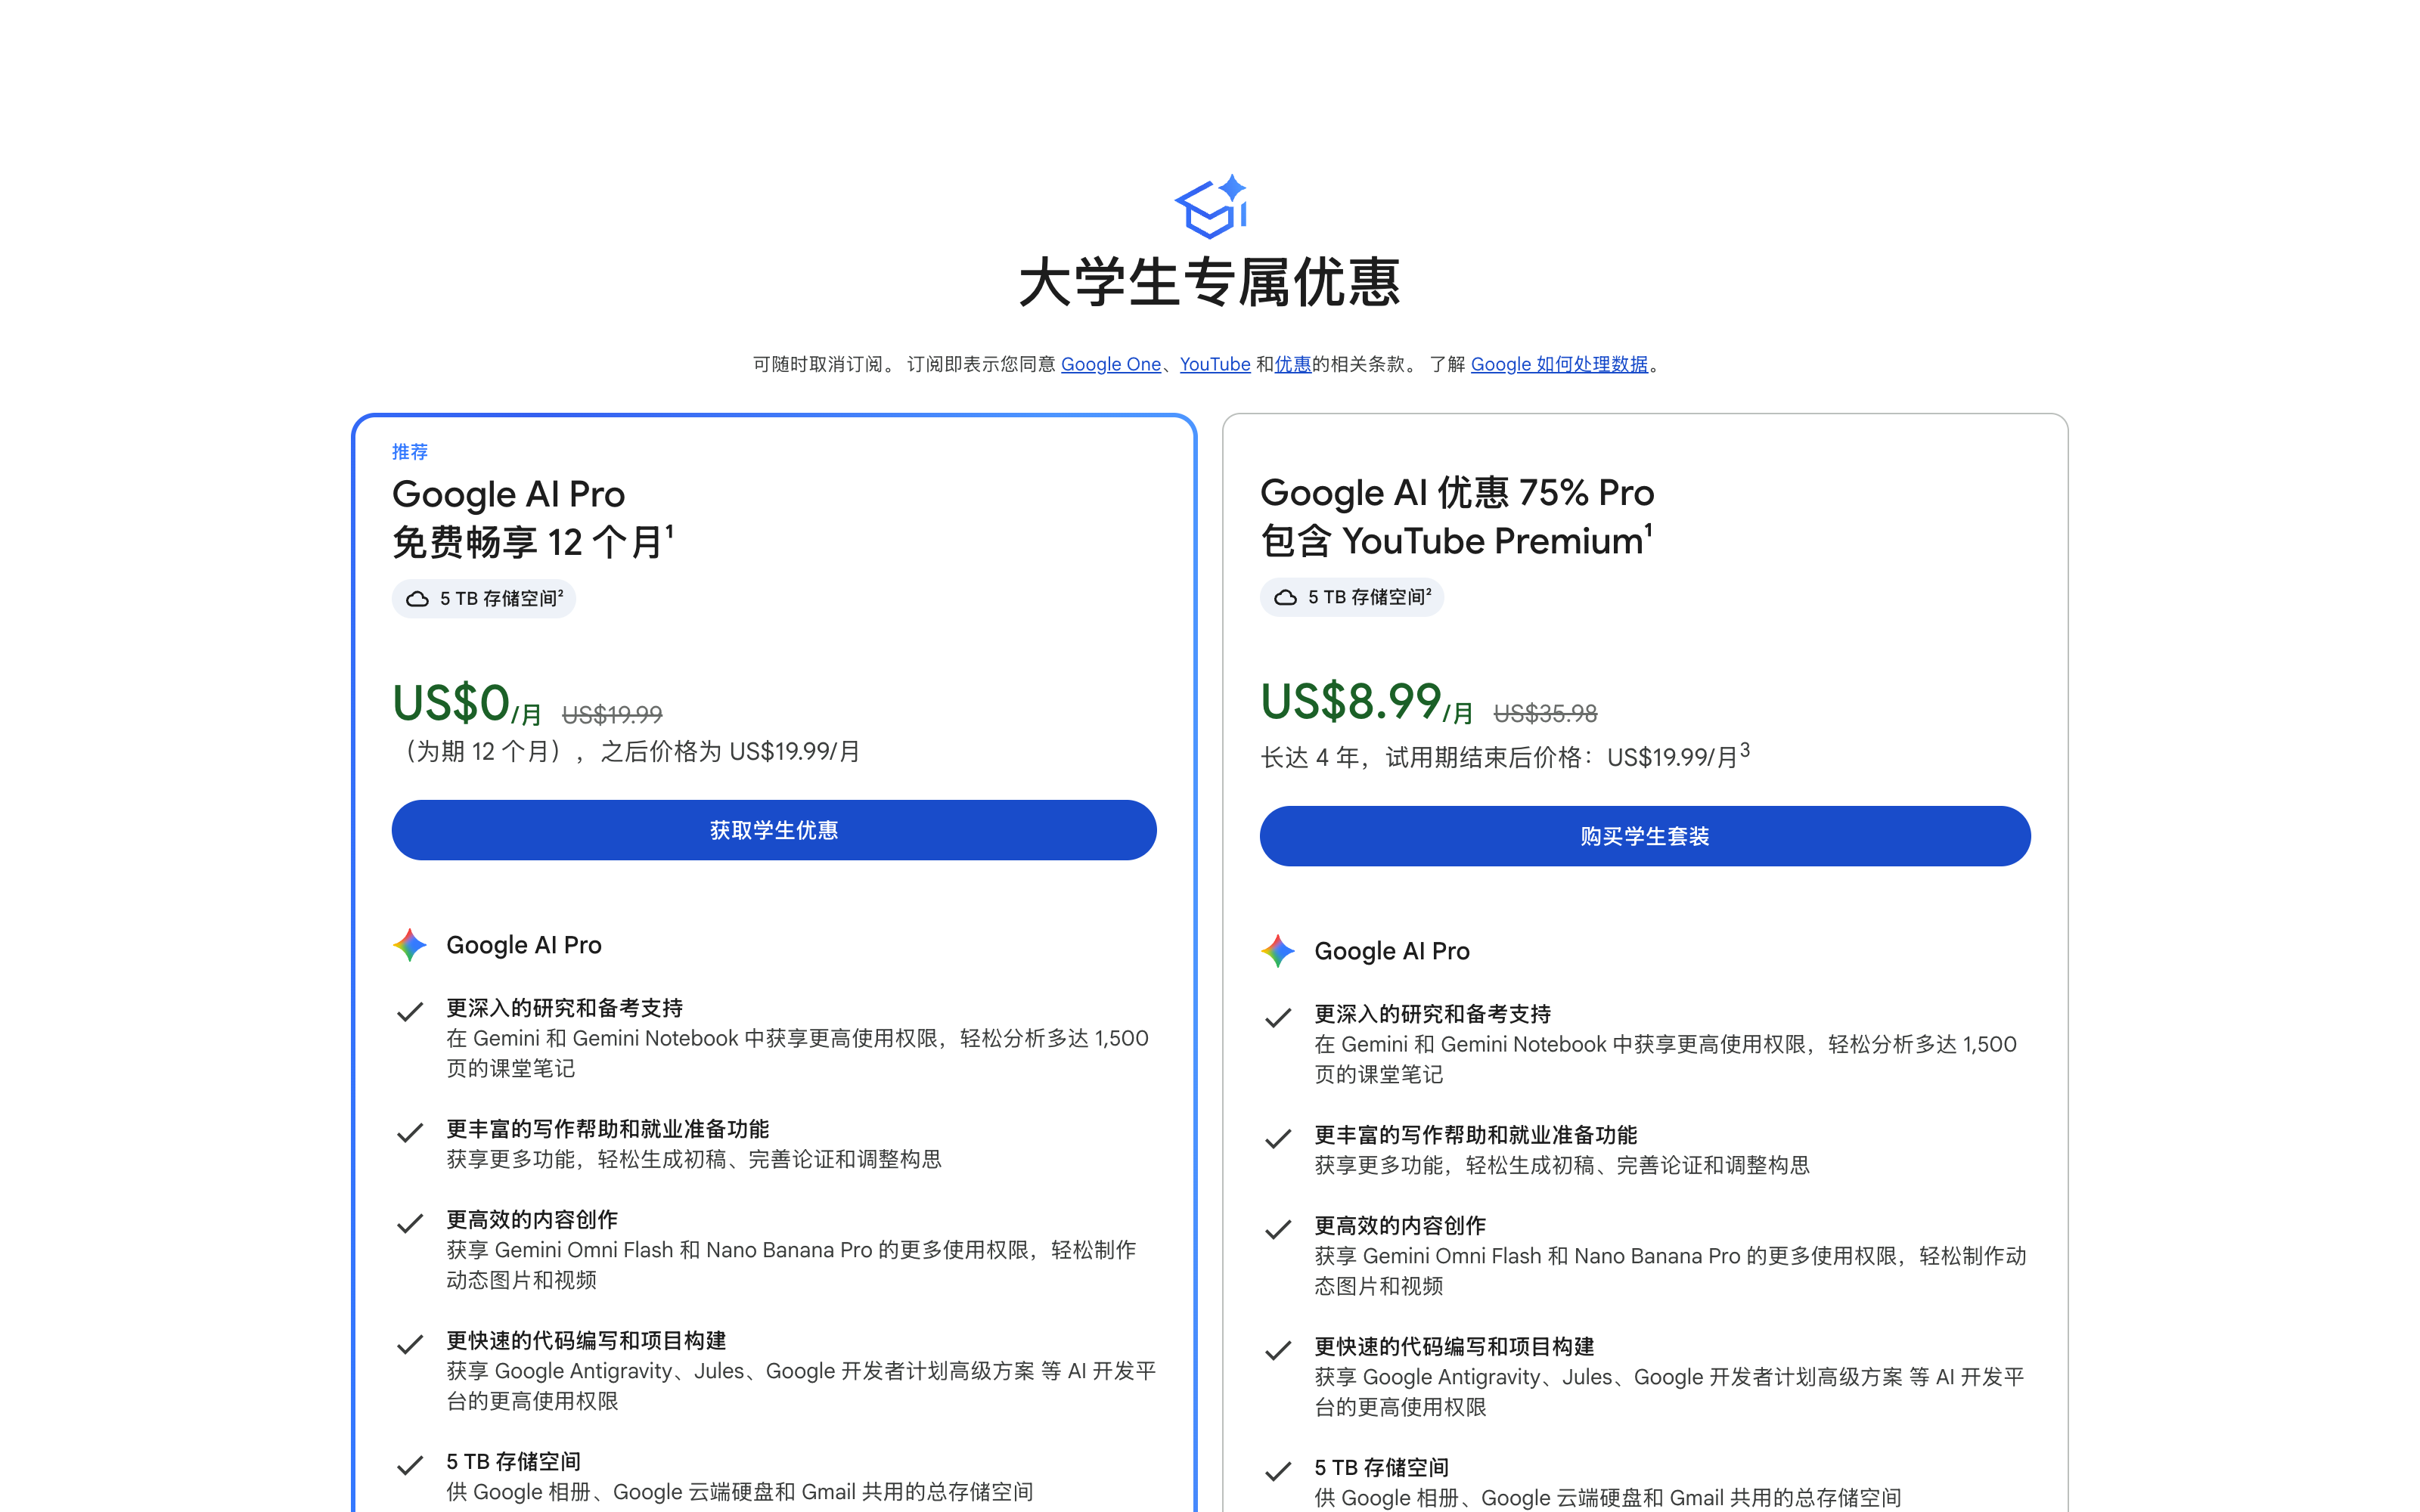2420x1512 pixels.
Task: Click the crossed-out US$35.98 price
Action: (1545, 714)
